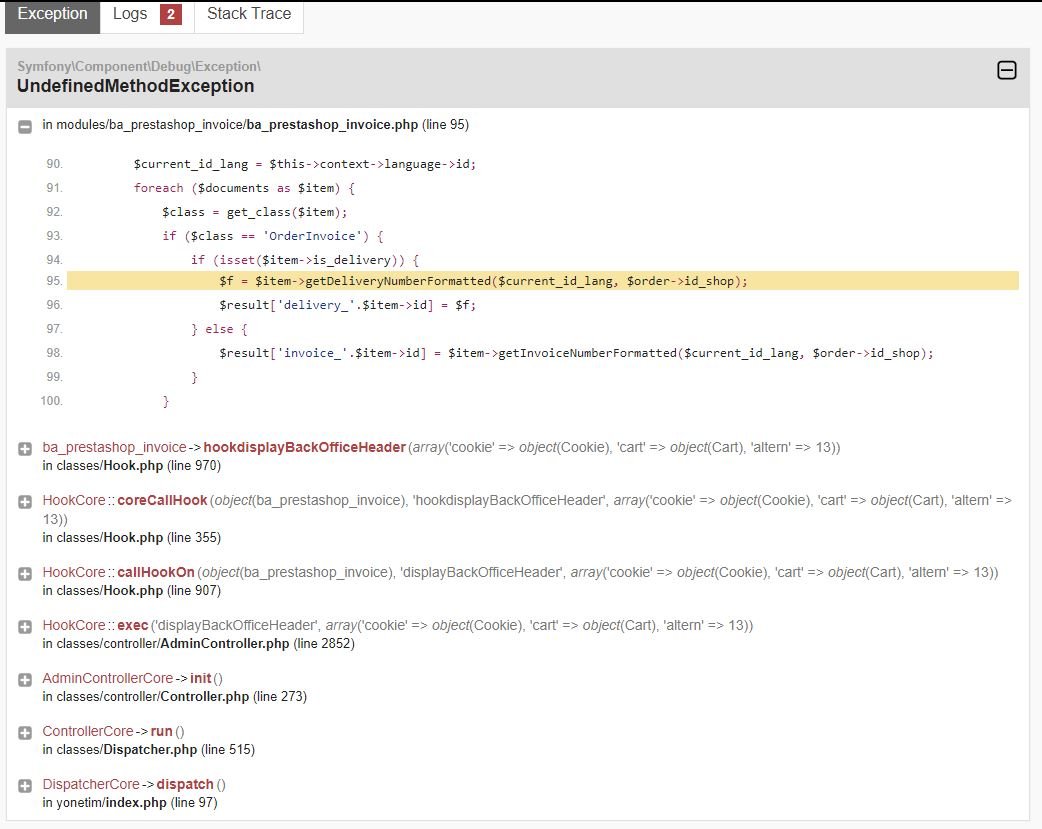1042x829 pixels.
Task: Expand the coreCallHook trace entry
Action: coord(25,502)
